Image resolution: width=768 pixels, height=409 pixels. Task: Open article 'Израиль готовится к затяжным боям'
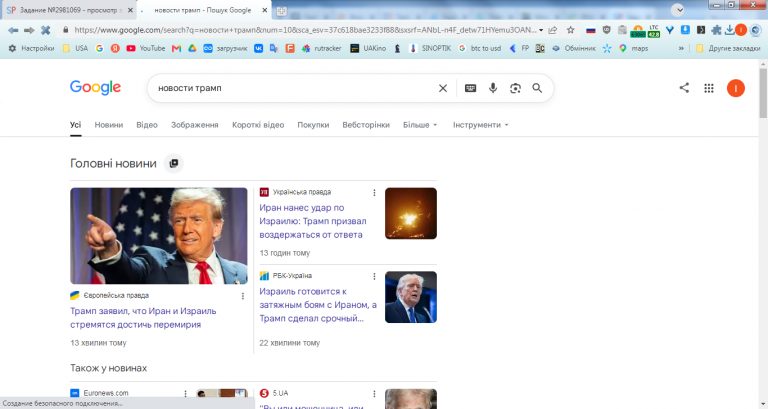point(318,305)
